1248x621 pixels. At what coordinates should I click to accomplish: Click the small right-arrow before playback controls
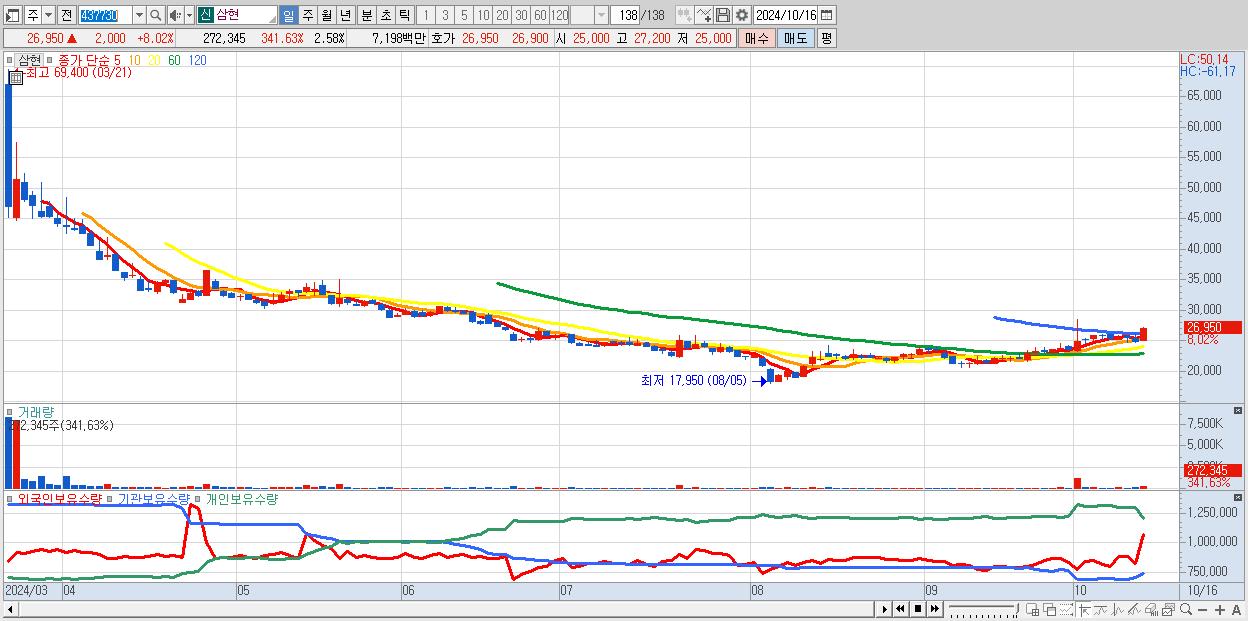coord(885,608)
